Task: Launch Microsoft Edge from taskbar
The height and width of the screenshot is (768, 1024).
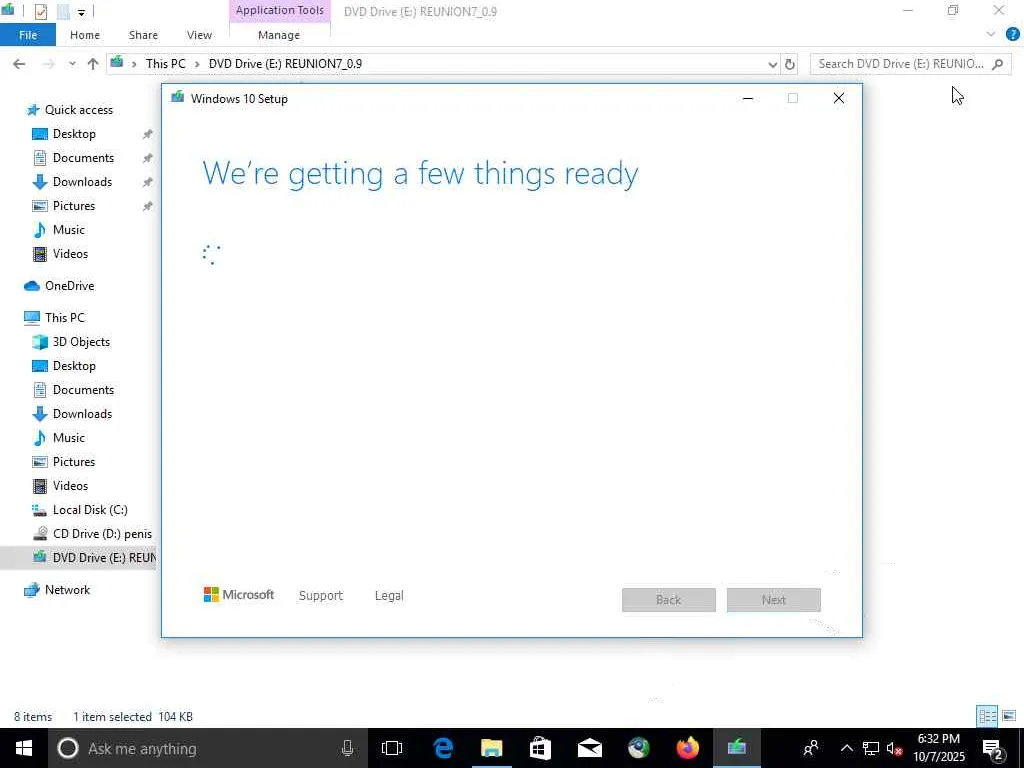Action: point(443,748)
